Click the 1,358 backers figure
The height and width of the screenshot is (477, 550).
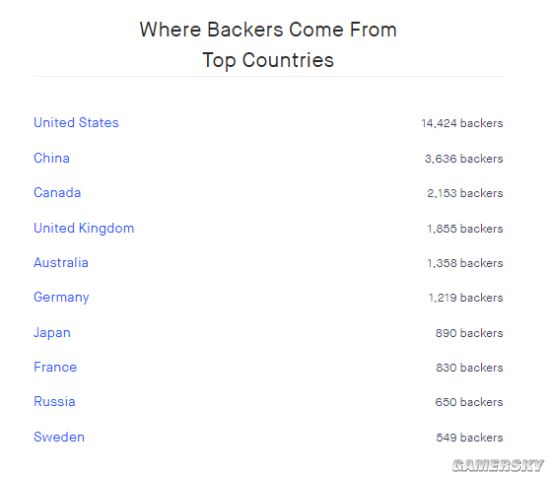[465, 263]
